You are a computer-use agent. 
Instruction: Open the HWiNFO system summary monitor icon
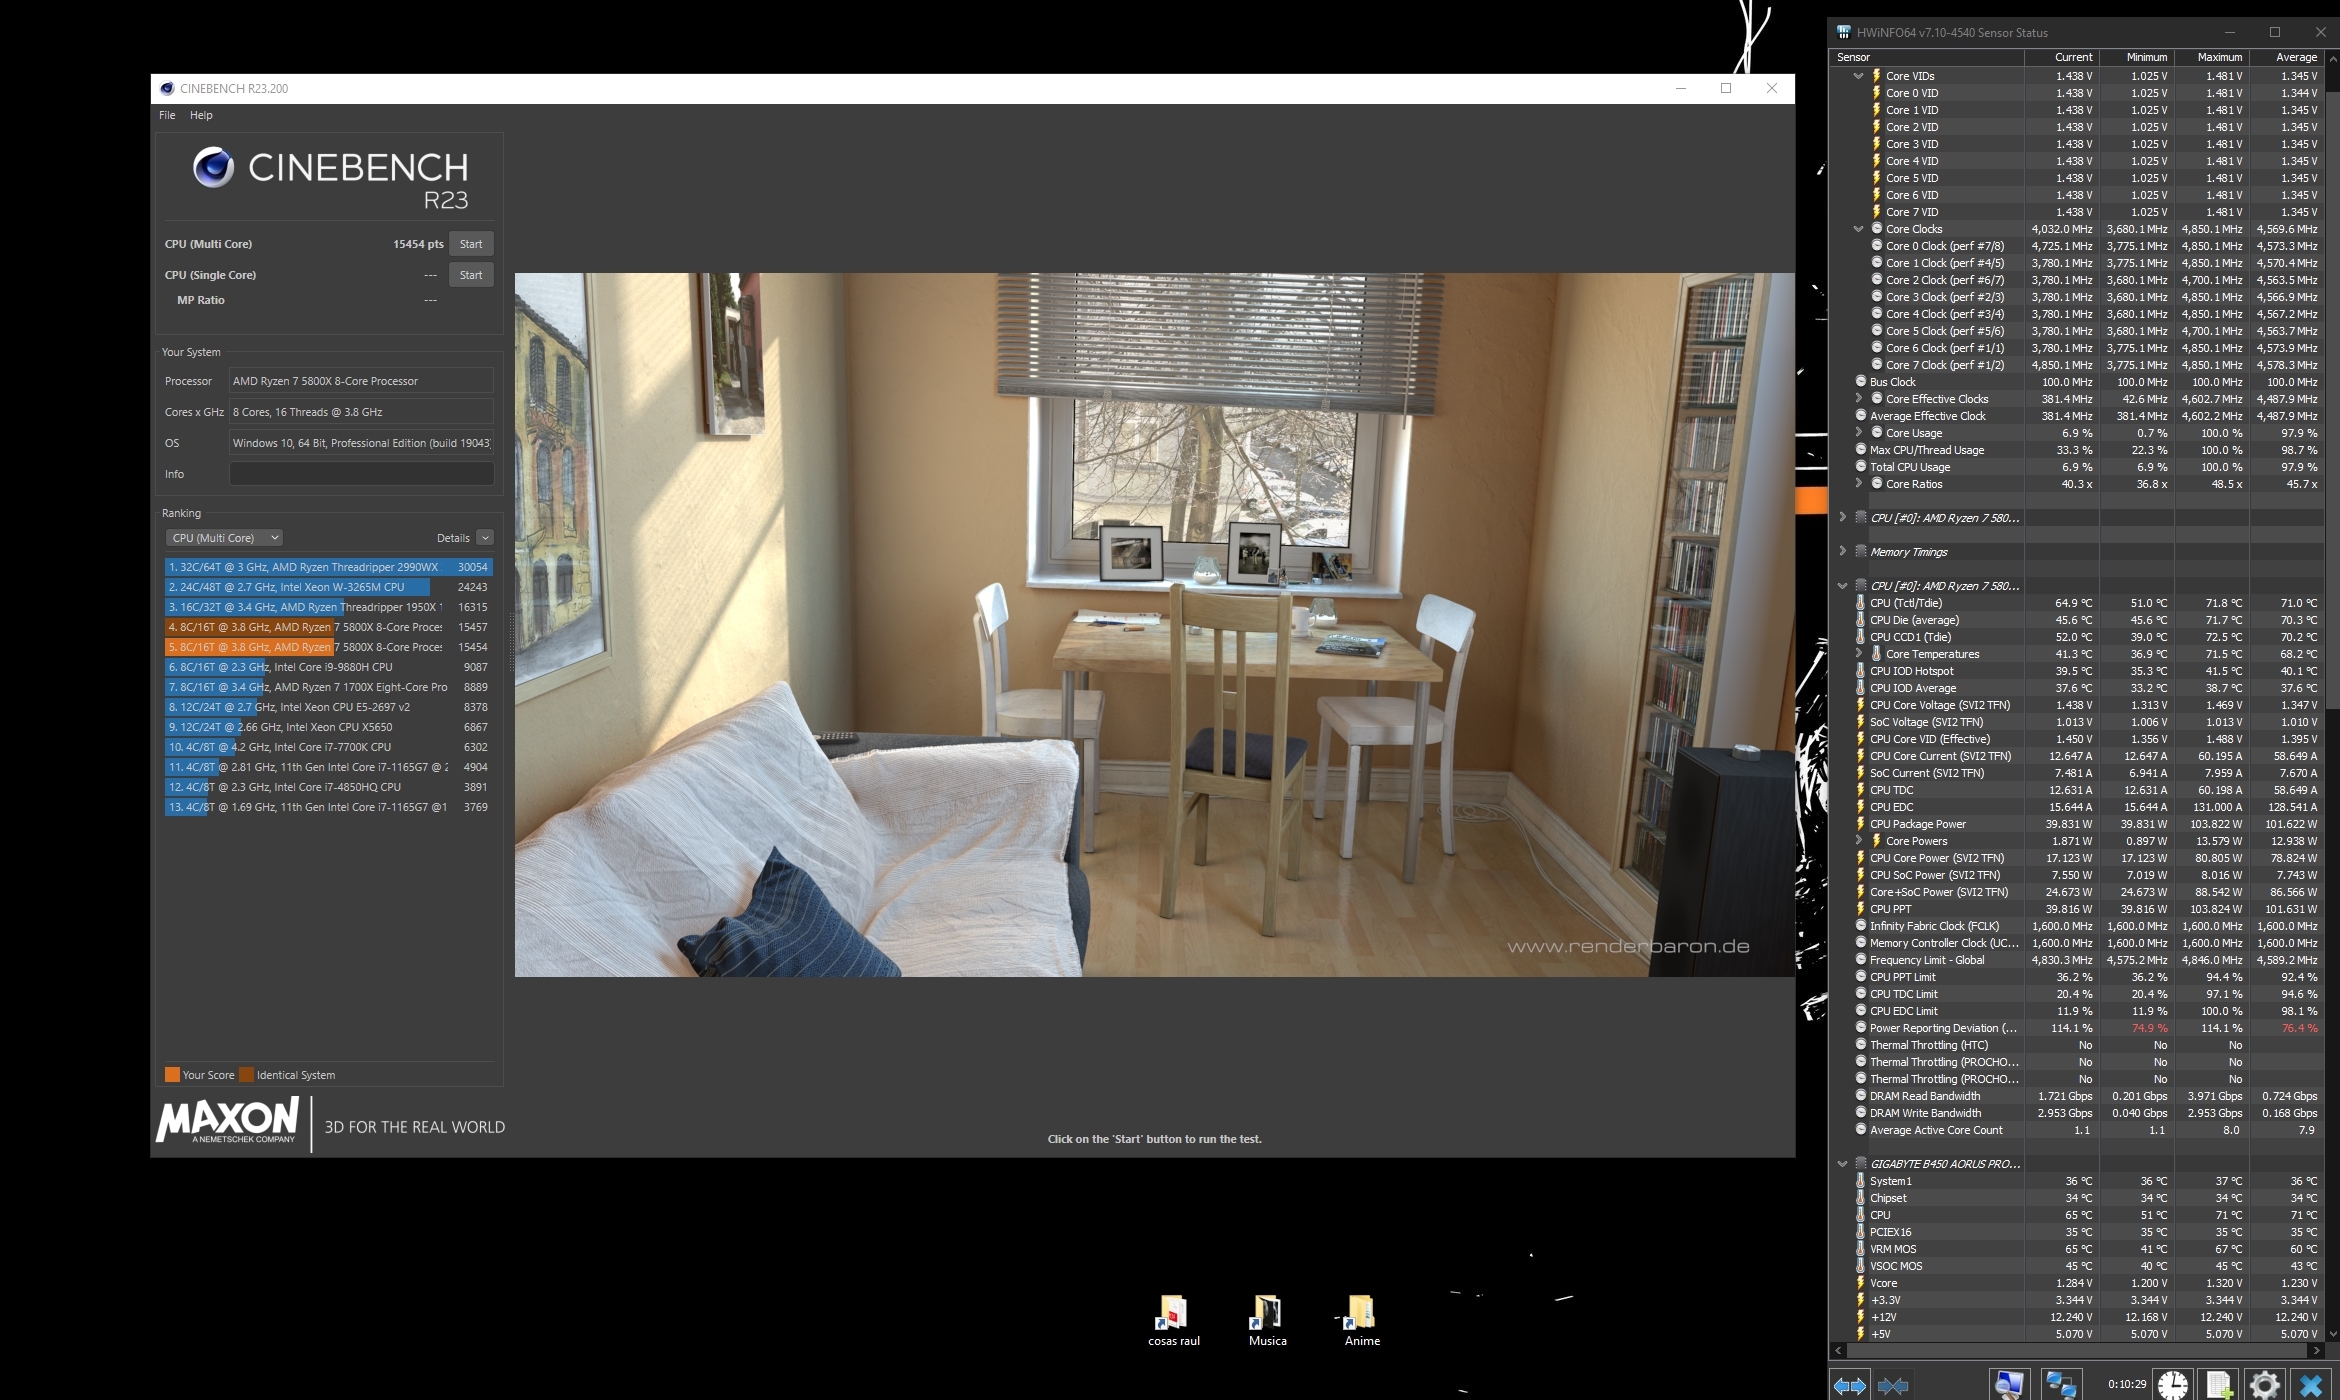click(x=2009, y=1385)
